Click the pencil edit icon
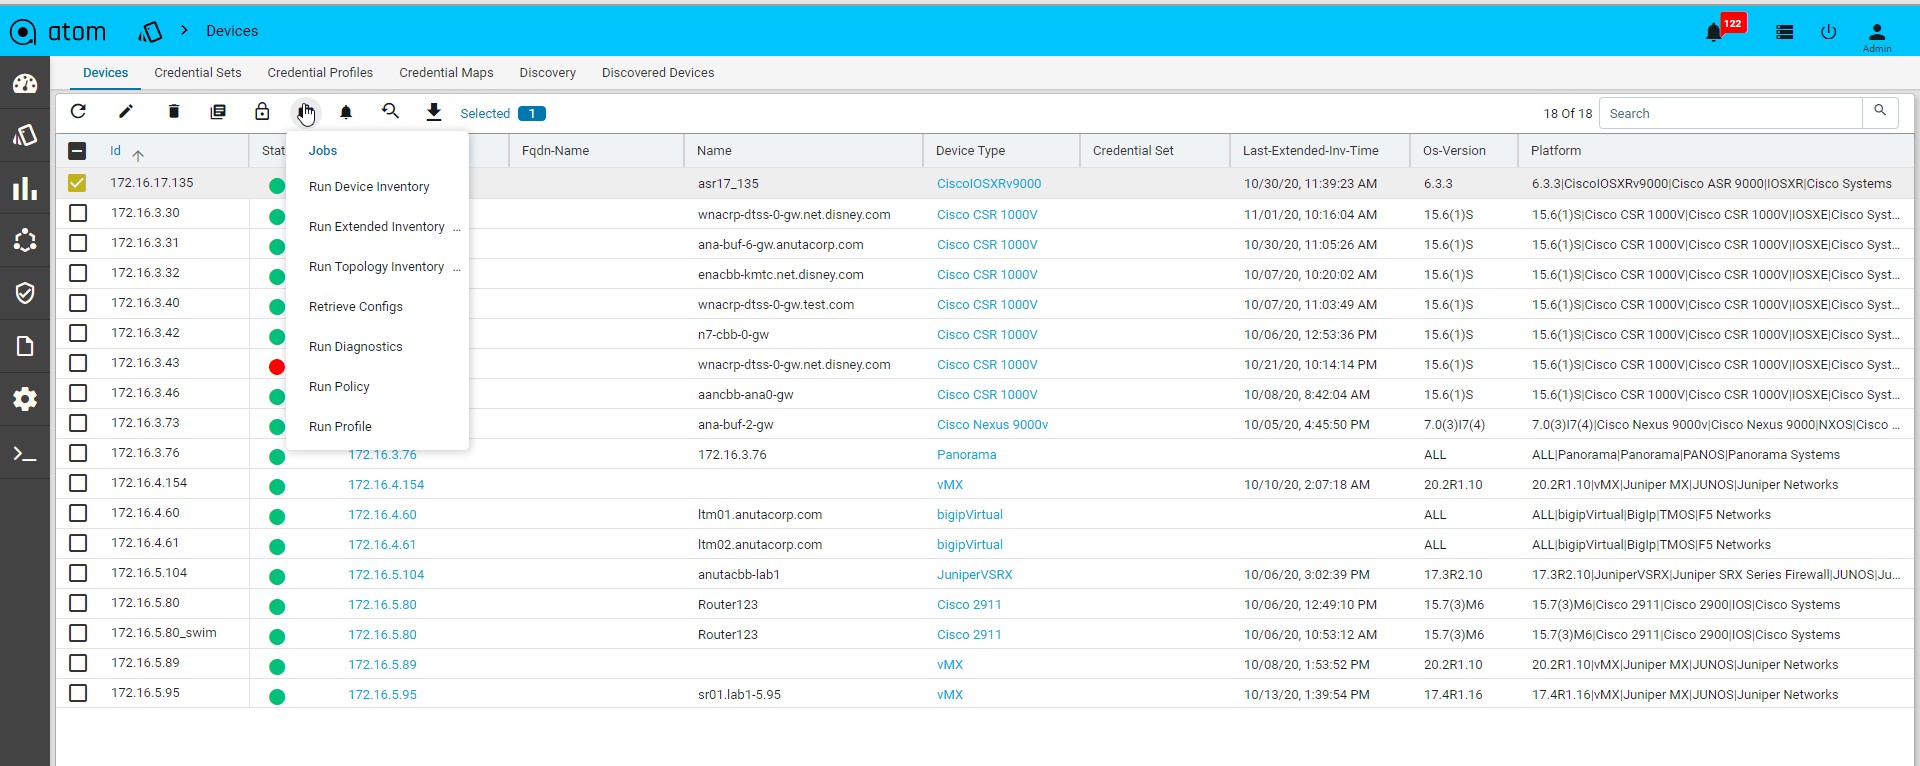The image size is (1920, 766). pos(126,112)
